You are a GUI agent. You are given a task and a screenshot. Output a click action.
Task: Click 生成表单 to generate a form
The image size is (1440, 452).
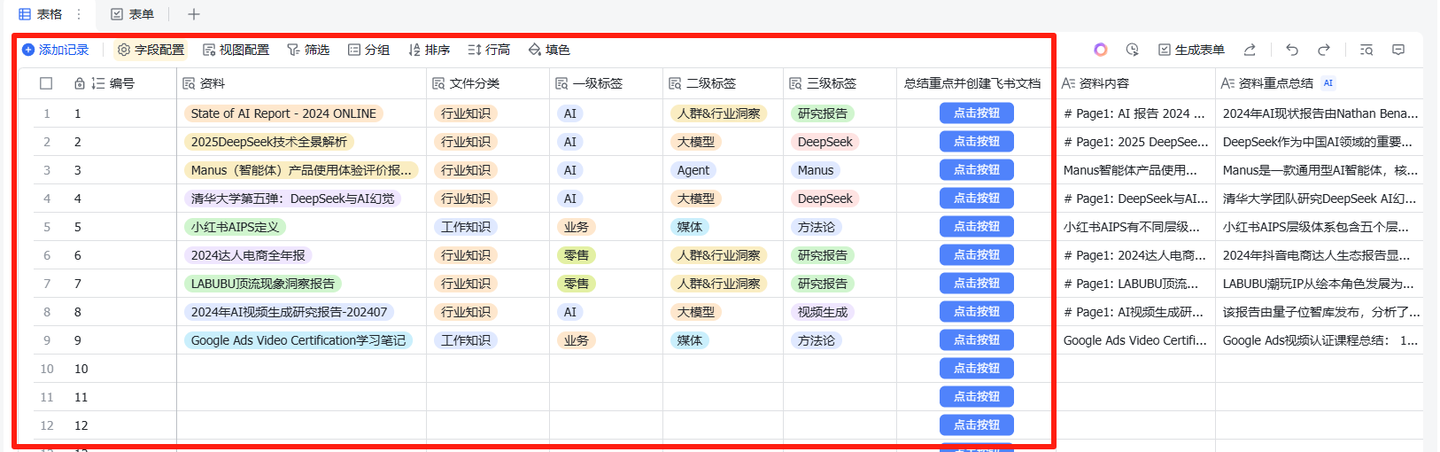click(x=1191, y=50)
